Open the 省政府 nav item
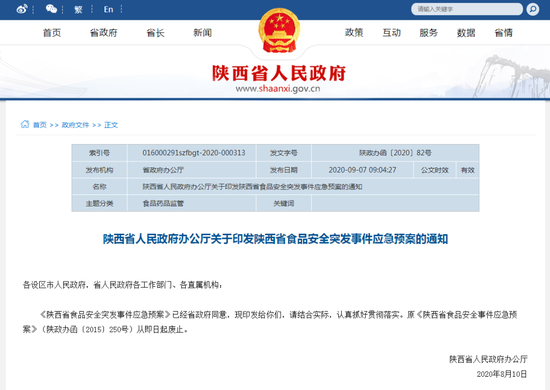This screenshot has height=390, width=550. point(103,33)
